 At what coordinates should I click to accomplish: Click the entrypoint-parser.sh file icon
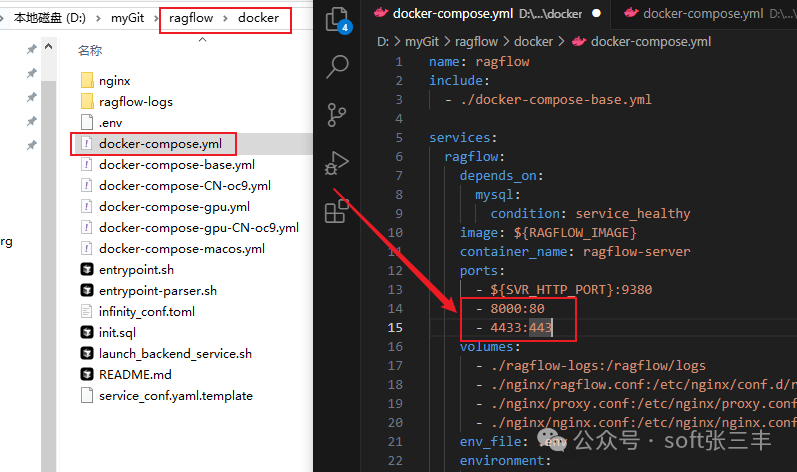coord(87,290)
